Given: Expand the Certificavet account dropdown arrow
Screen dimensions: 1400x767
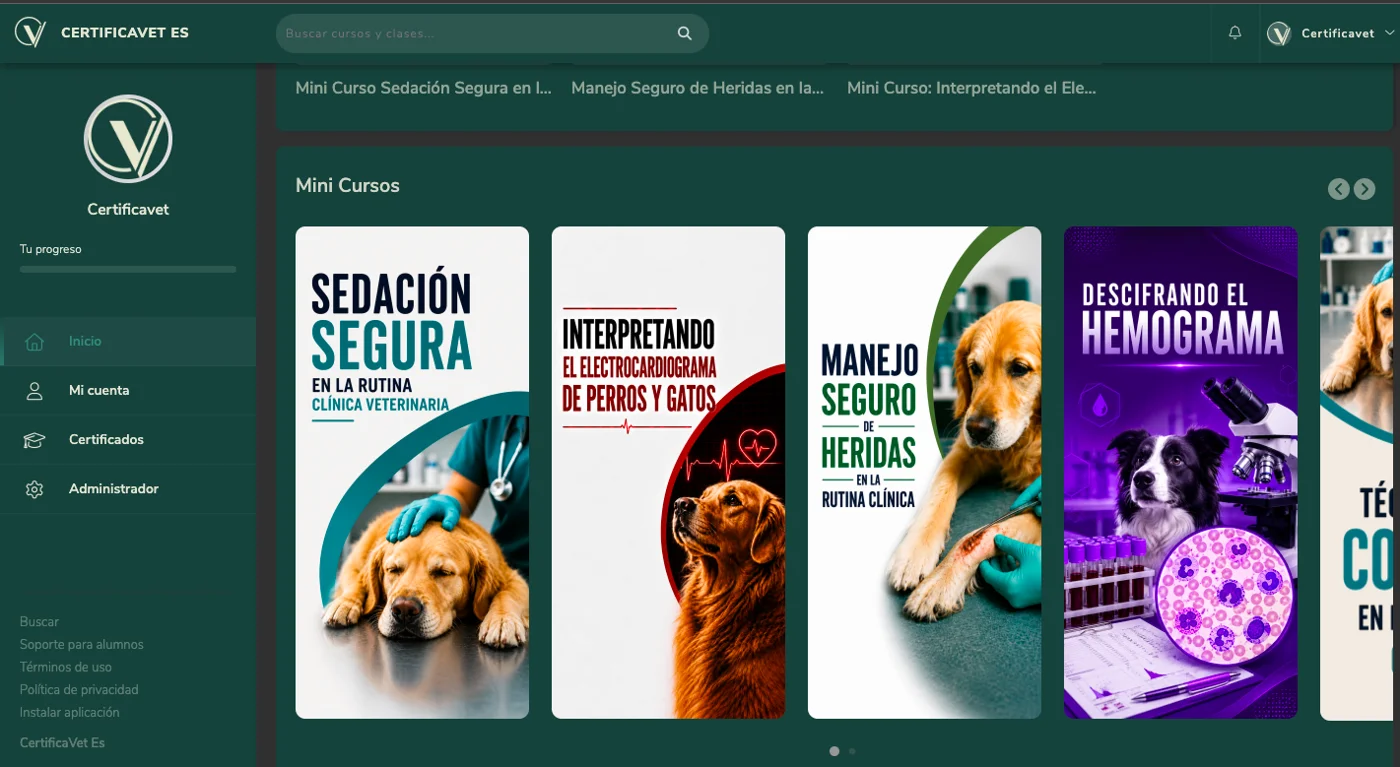Looking at the screenshot, I should (1389, 33).
